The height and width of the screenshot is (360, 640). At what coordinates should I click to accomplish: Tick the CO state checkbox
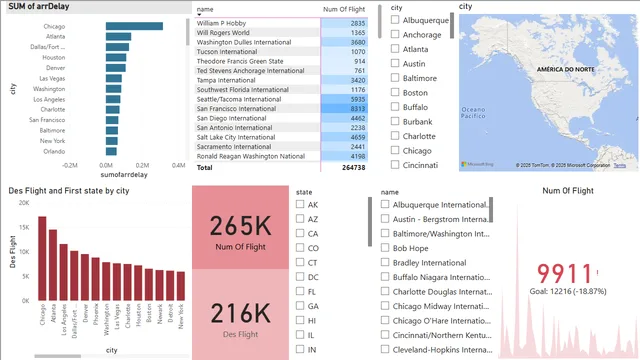(x=300, y=248)
